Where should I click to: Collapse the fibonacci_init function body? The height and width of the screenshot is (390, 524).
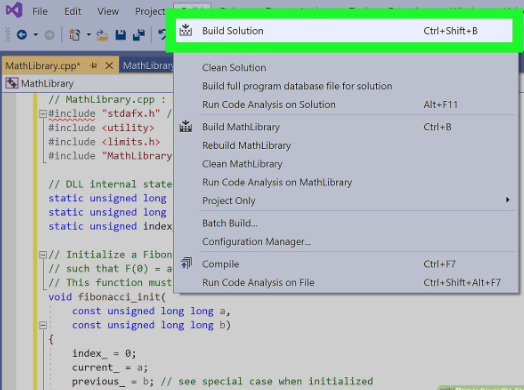(x=43, y=325)
